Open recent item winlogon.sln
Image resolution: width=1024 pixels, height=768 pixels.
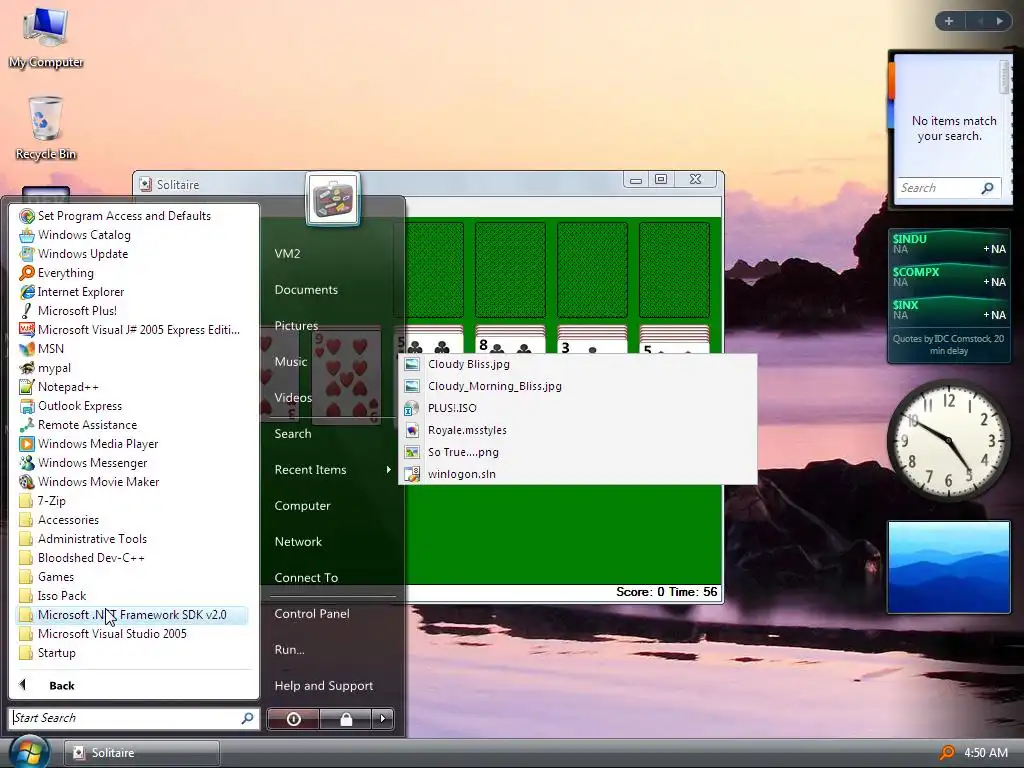(578, 474)
